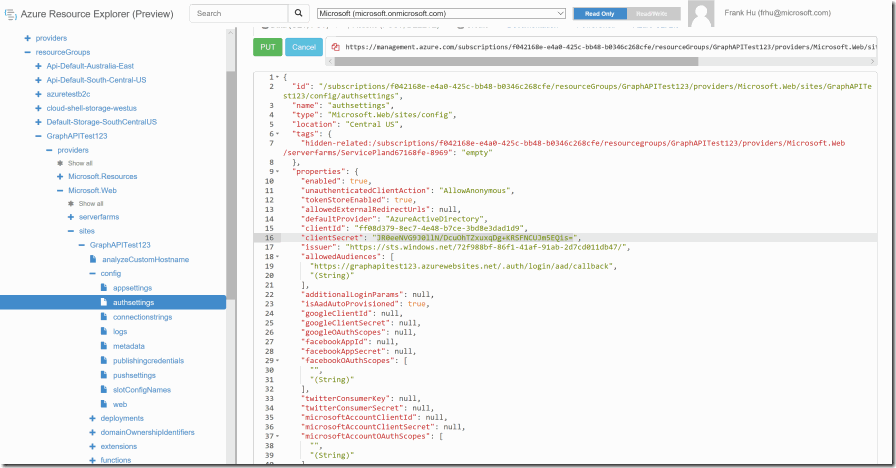Fold allowedAudiences array at line 18

[278, 257]
